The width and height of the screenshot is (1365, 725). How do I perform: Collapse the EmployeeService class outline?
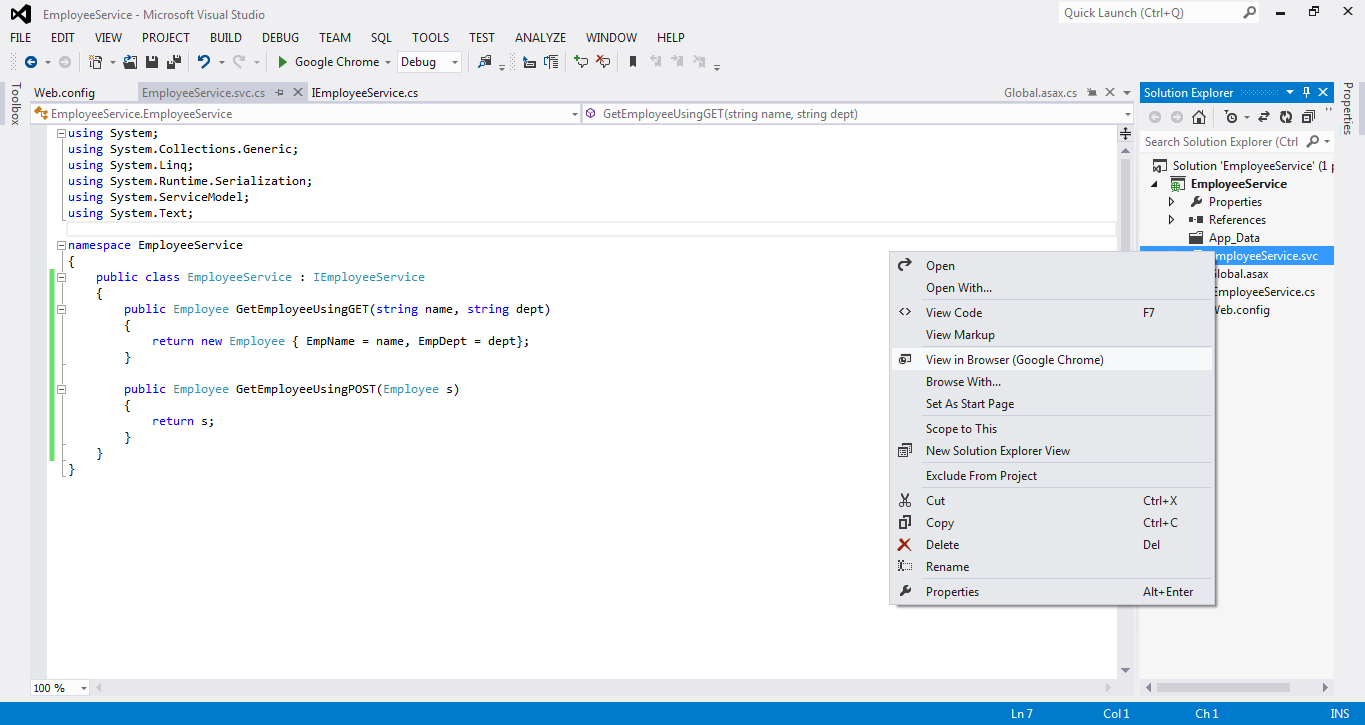point(61,277)
